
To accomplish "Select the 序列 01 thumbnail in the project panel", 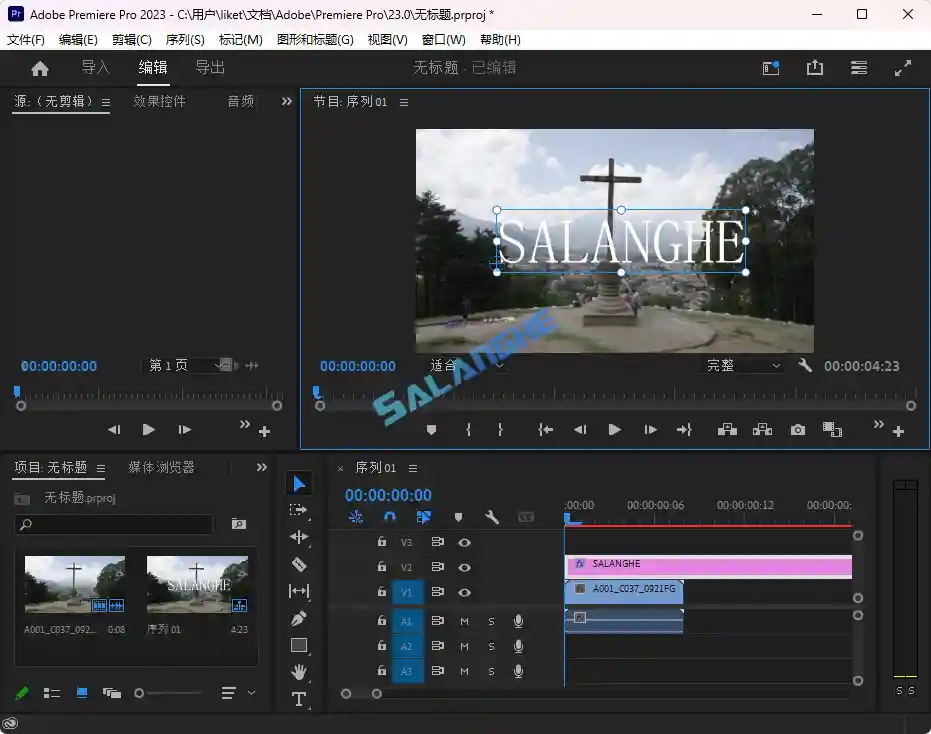I will coord(196,585).
